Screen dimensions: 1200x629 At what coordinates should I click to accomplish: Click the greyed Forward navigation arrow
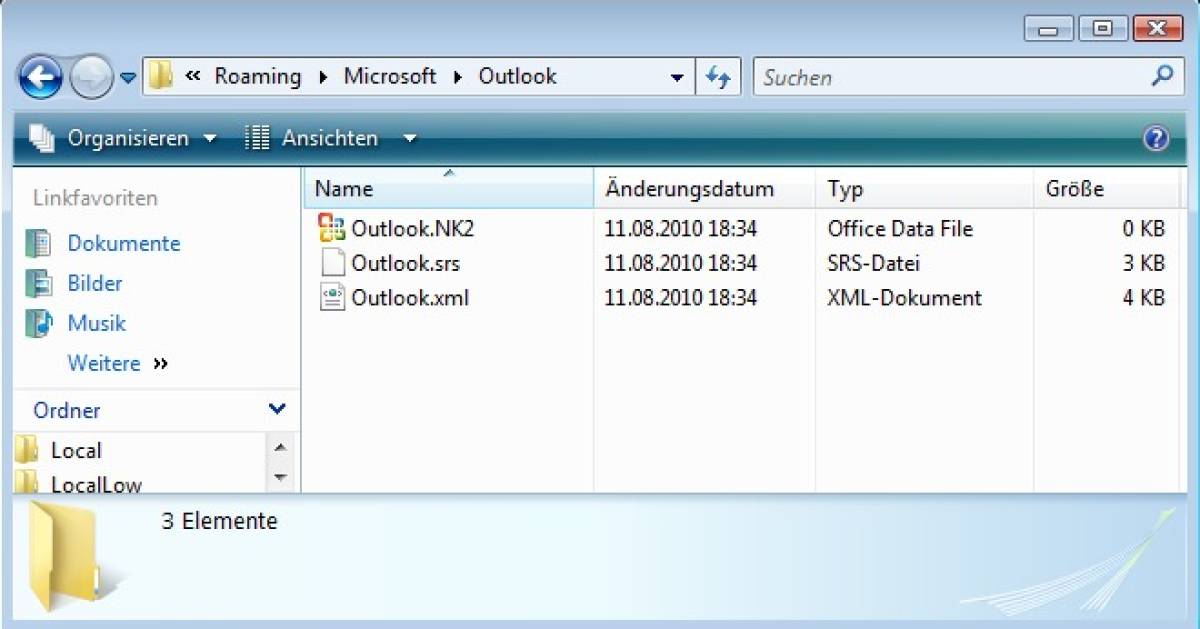[91, 76]
